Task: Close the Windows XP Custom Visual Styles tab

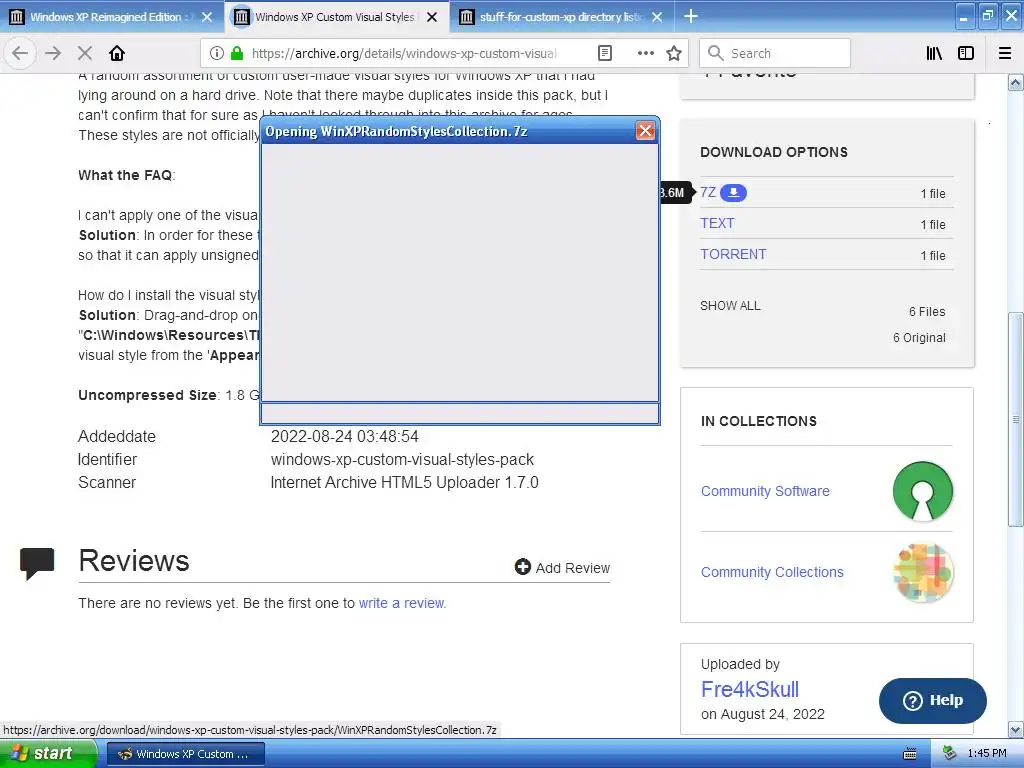Action: coord(432,17)
